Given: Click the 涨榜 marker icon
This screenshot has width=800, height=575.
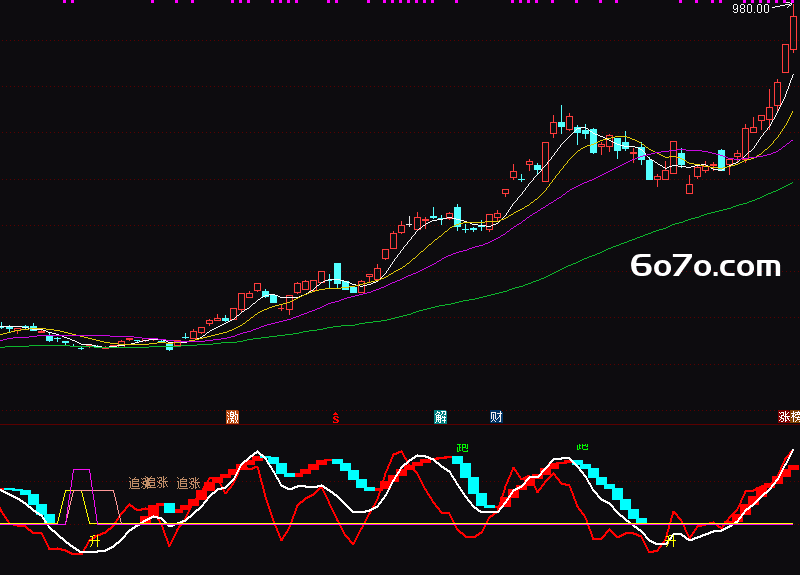Looking at the screenshot, I should [x=789, y=416].
